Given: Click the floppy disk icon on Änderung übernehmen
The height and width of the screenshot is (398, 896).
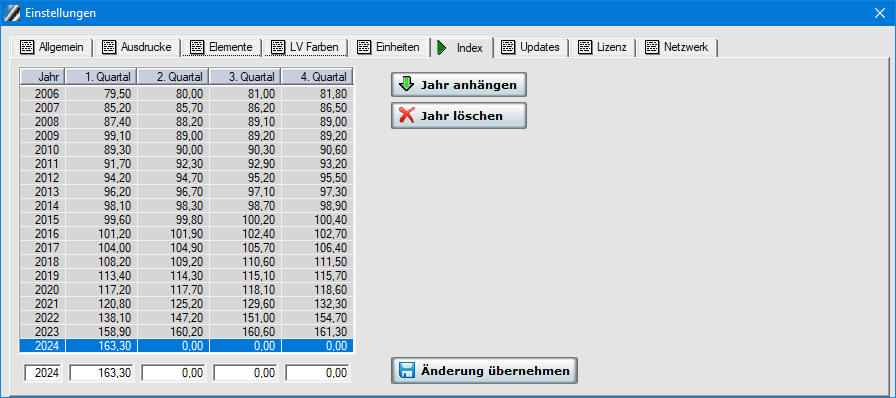Looking at the screenshot, I should click(406, 371).
